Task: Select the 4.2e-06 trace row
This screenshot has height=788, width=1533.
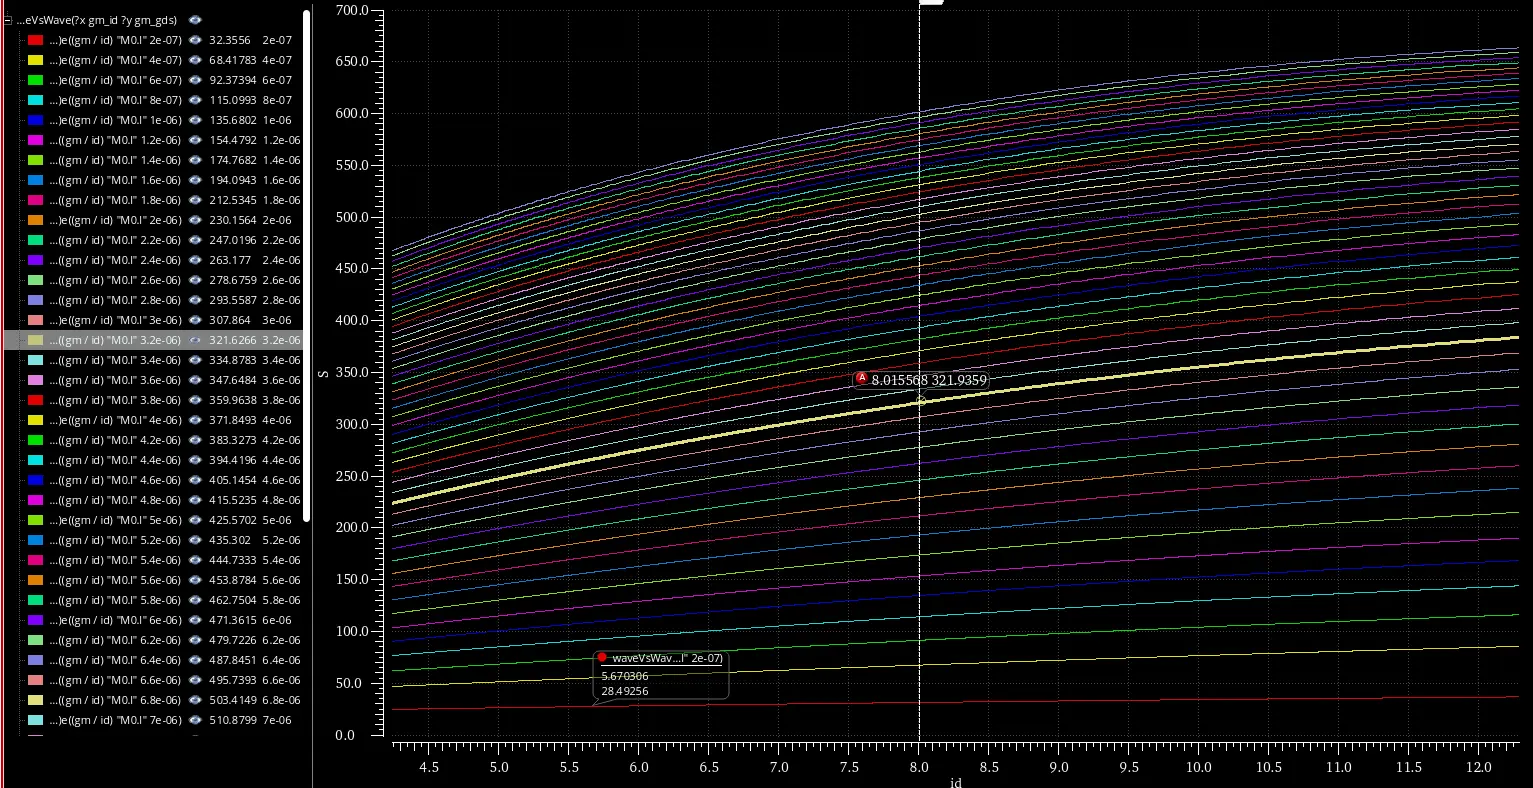Action: [152, 440]
